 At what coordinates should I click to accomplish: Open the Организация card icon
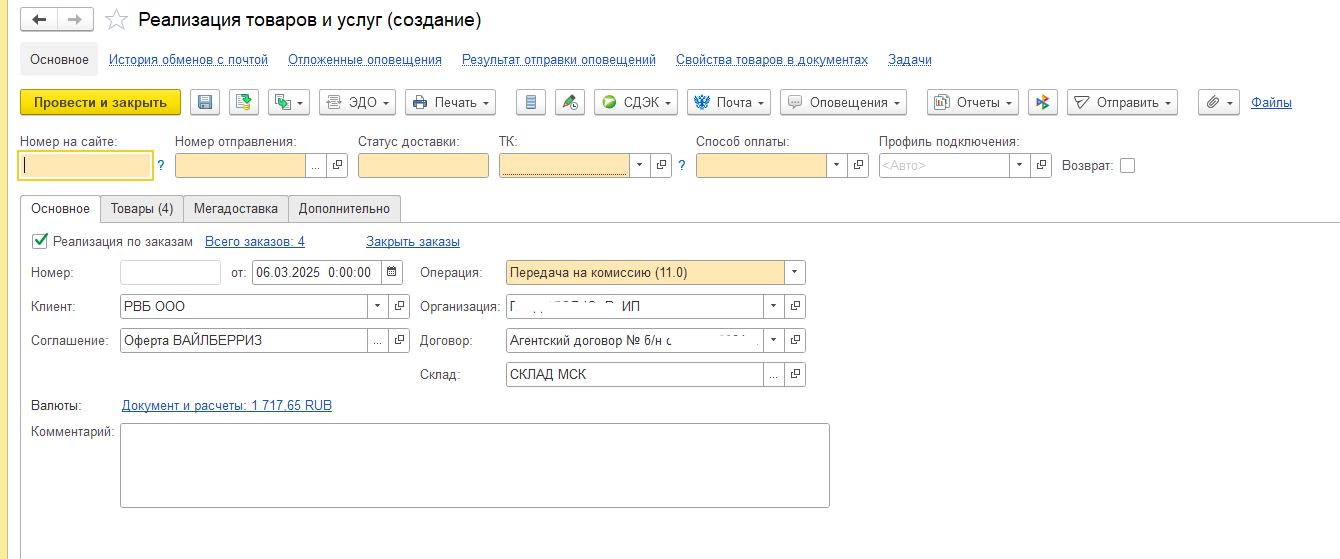click(x=795, y=306)
